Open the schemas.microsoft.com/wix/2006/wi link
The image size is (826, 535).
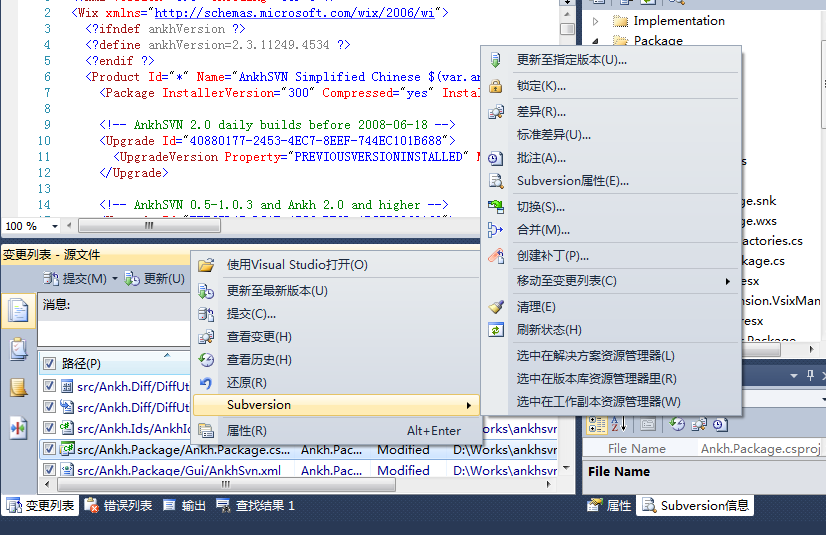click(x=294, y=12)
